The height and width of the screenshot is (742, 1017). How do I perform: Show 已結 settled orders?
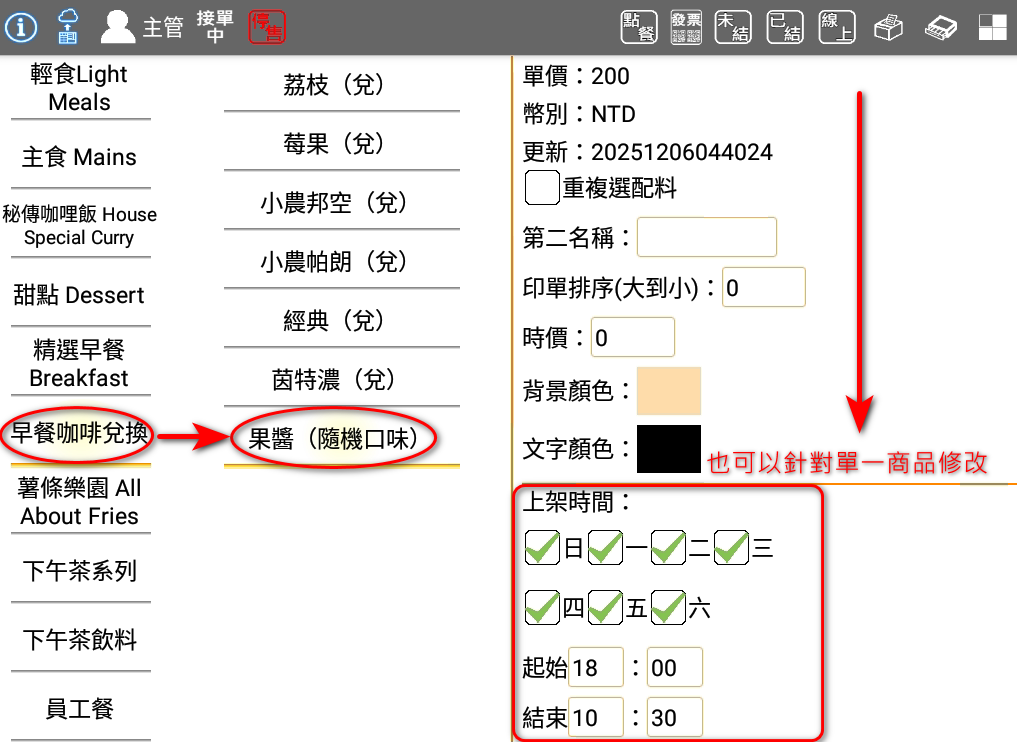point(784,27)
